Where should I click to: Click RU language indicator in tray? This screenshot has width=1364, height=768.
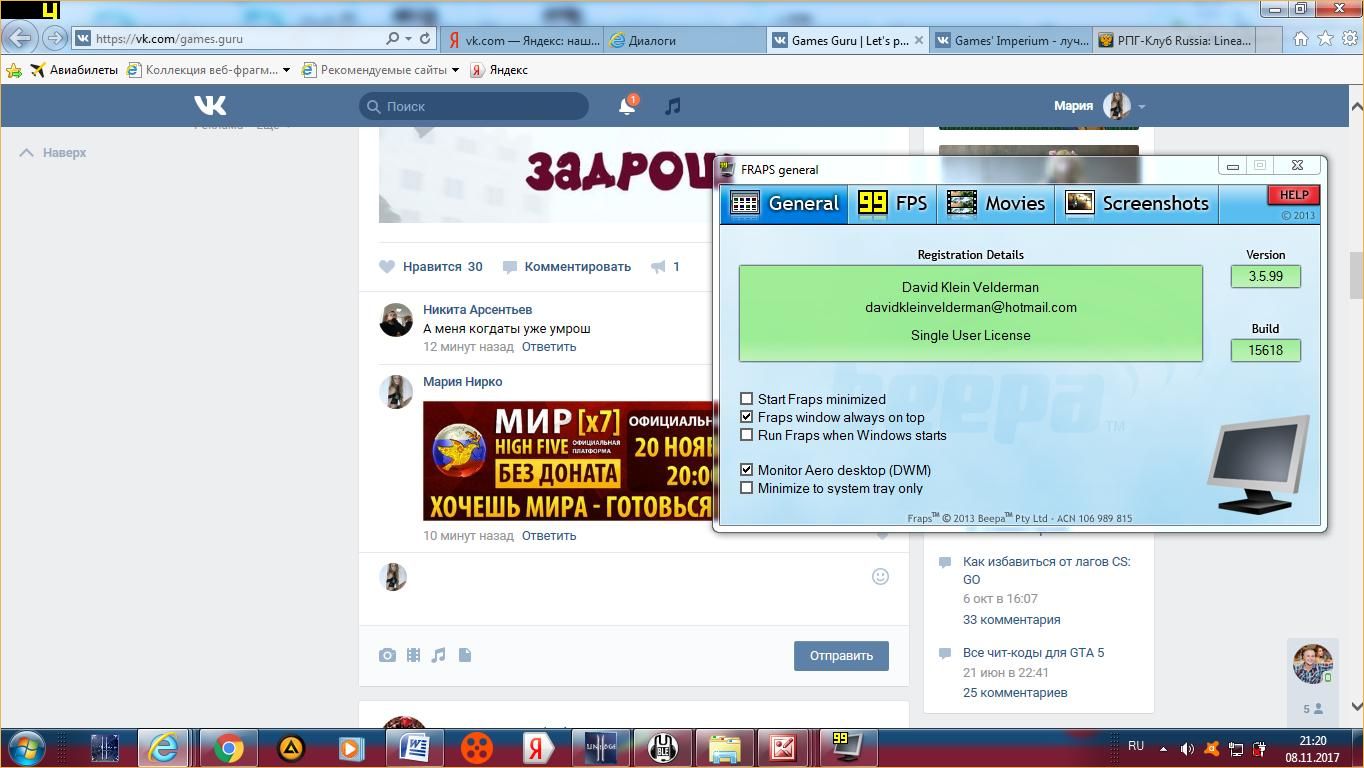click(1136, 746)
